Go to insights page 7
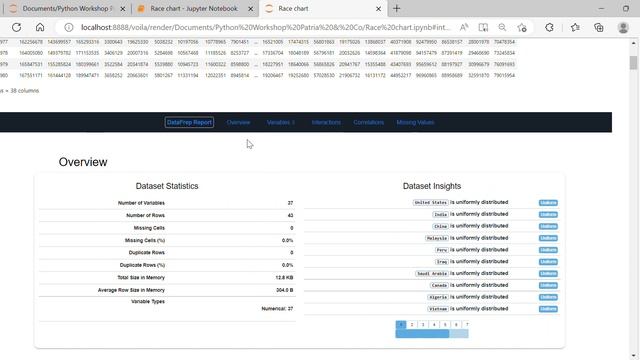The image size is (640, 360). click(467, 324)
